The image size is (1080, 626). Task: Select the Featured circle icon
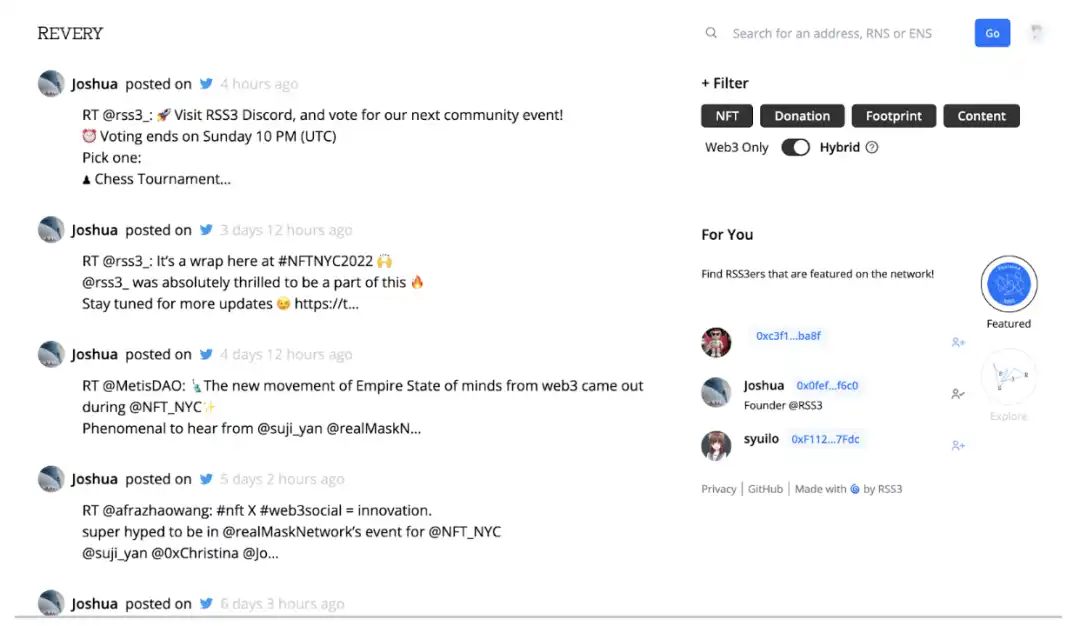pyautogui.click(x=1008, y=285)
